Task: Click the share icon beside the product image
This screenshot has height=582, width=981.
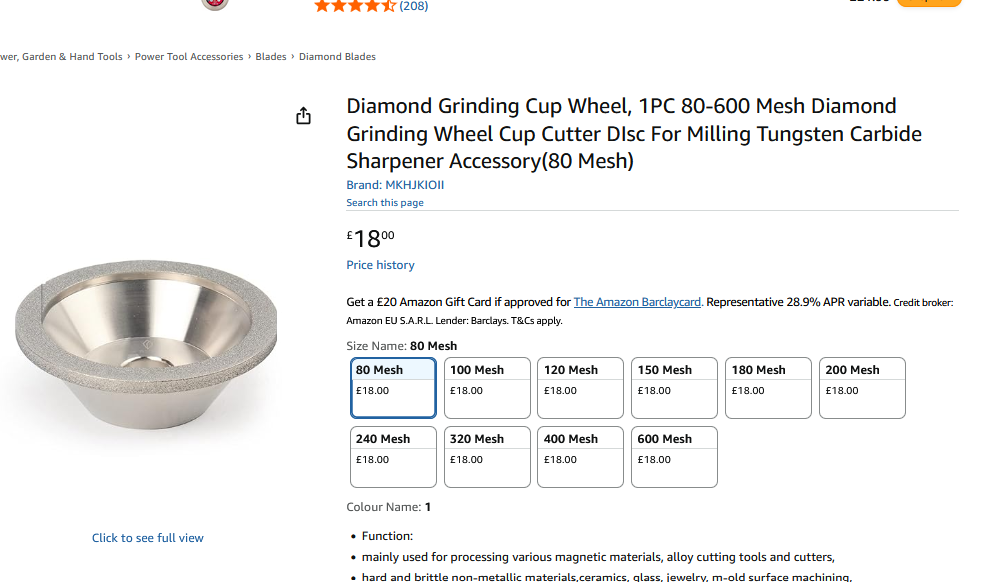Action: point(304,116)
